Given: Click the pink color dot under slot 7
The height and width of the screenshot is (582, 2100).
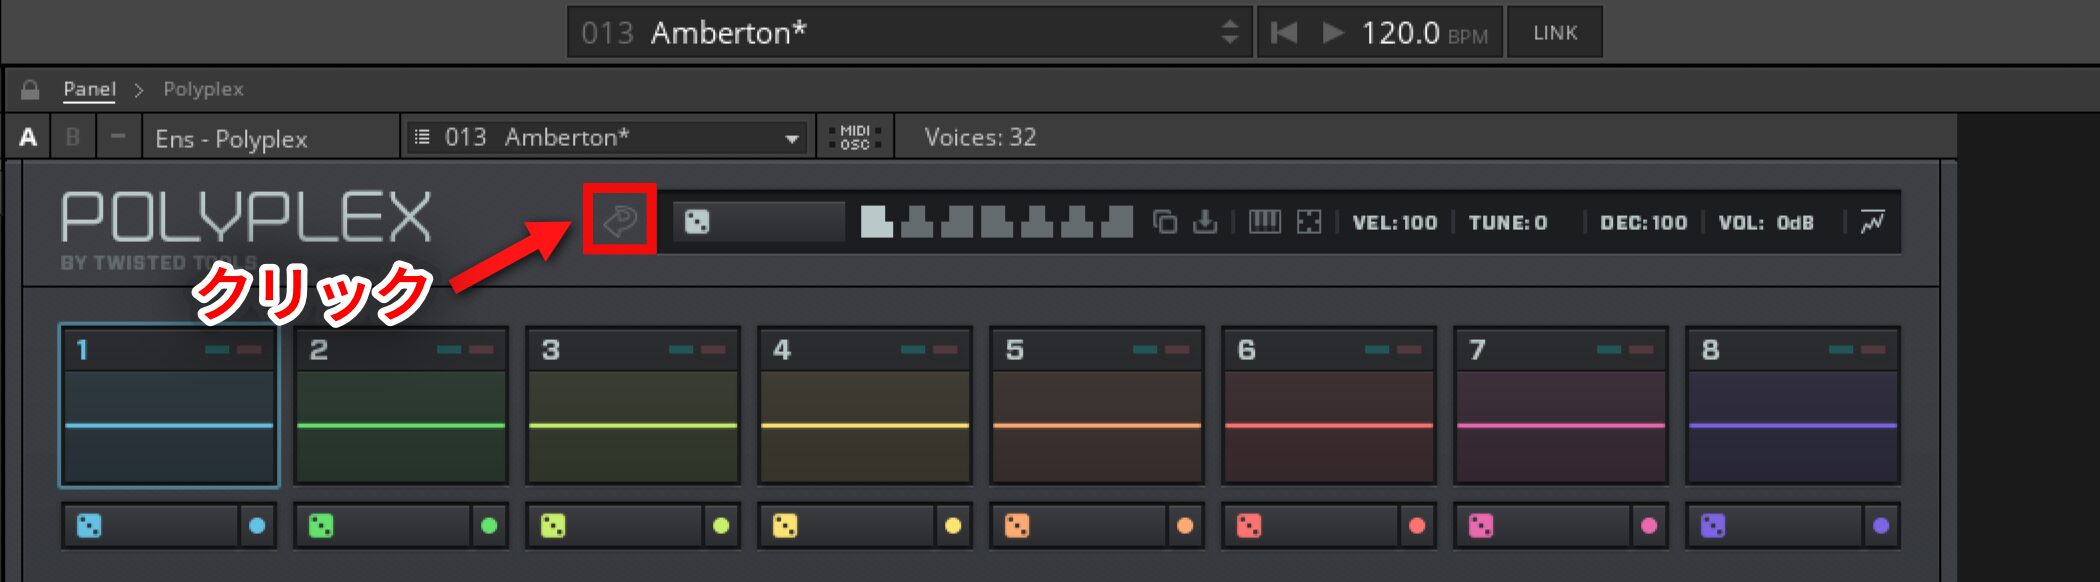Looking at the screenshot, I should click(1649, 525).
